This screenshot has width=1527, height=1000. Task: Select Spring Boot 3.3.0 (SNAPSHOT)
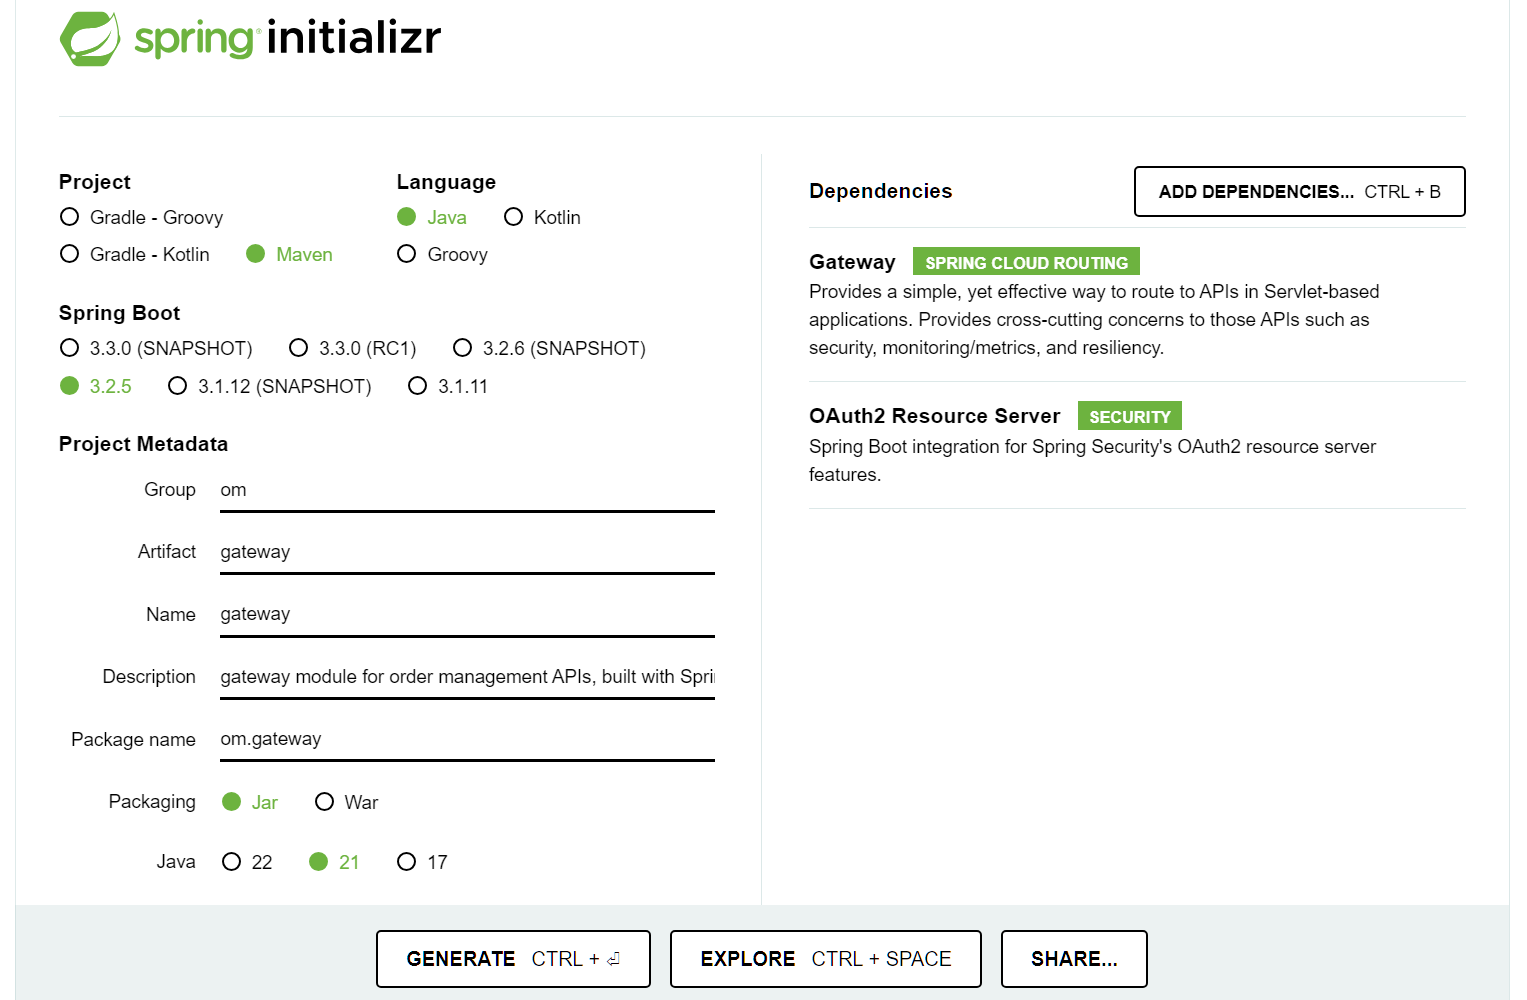coord(156,348)
